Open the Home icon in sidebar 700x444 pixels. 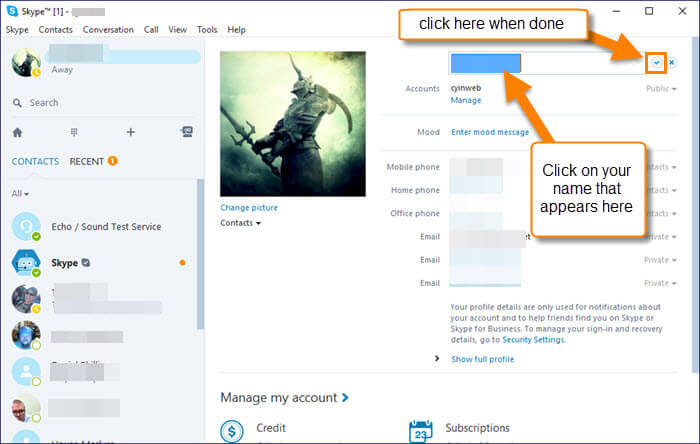coord(17,133)
